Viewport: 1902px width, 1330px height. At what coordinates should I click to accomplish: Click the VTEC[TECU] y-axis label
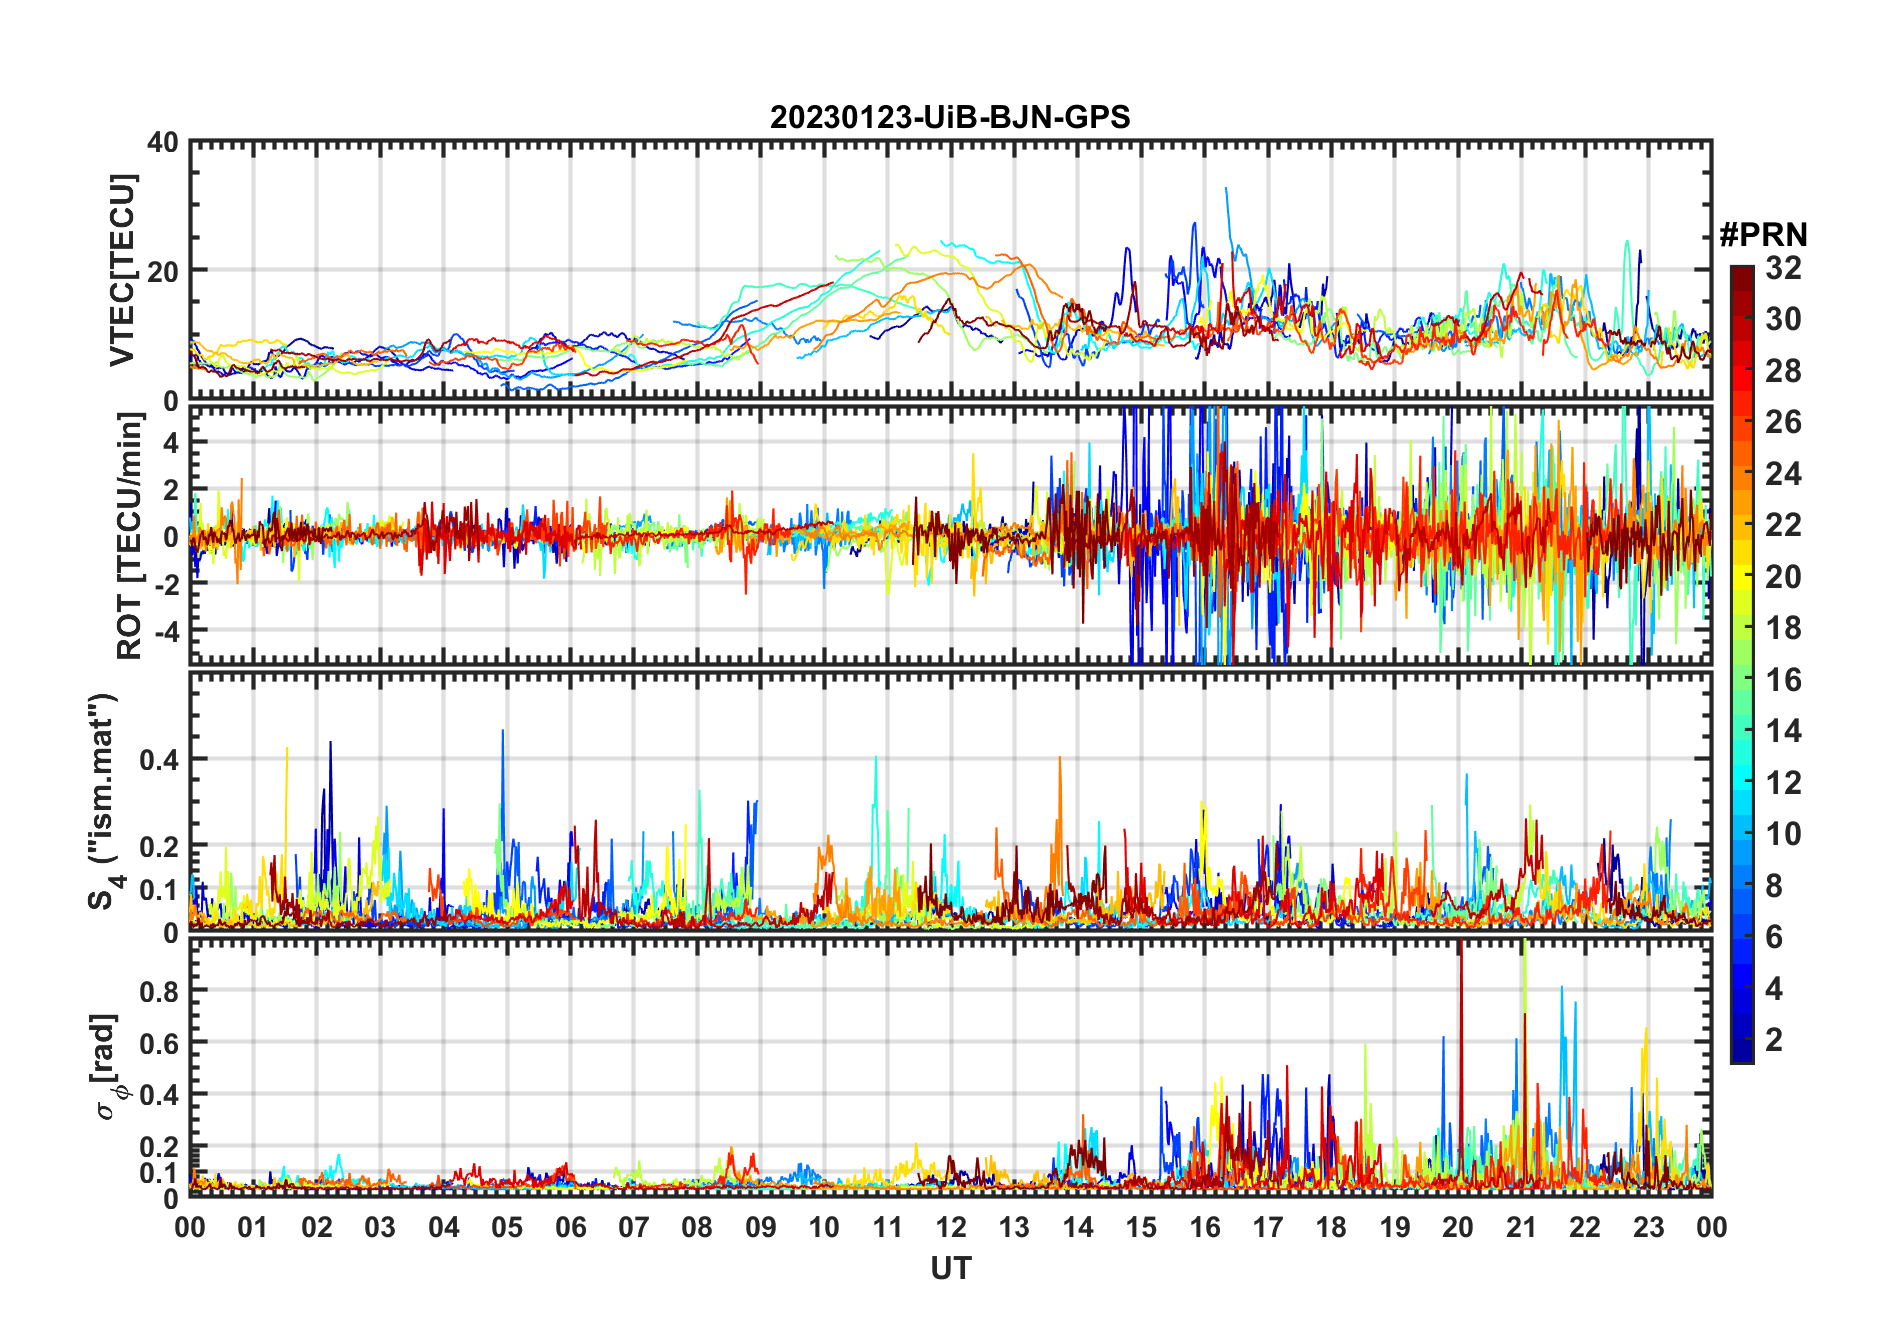tap(121, 270)
